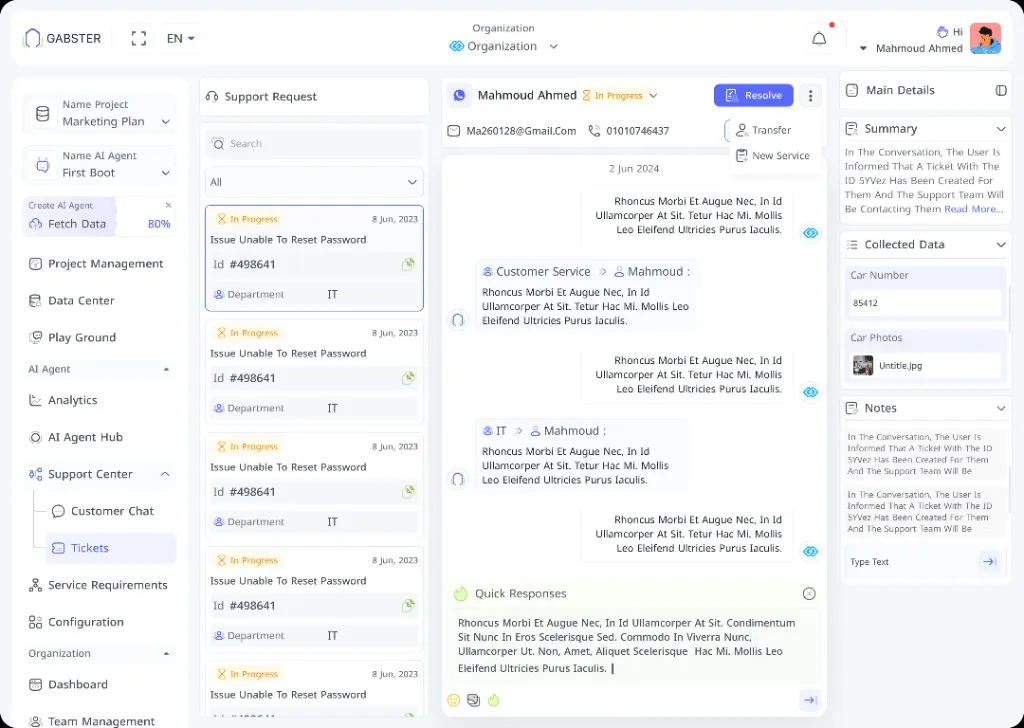
Task: Click the GABSTER logo
Action: 62,38
